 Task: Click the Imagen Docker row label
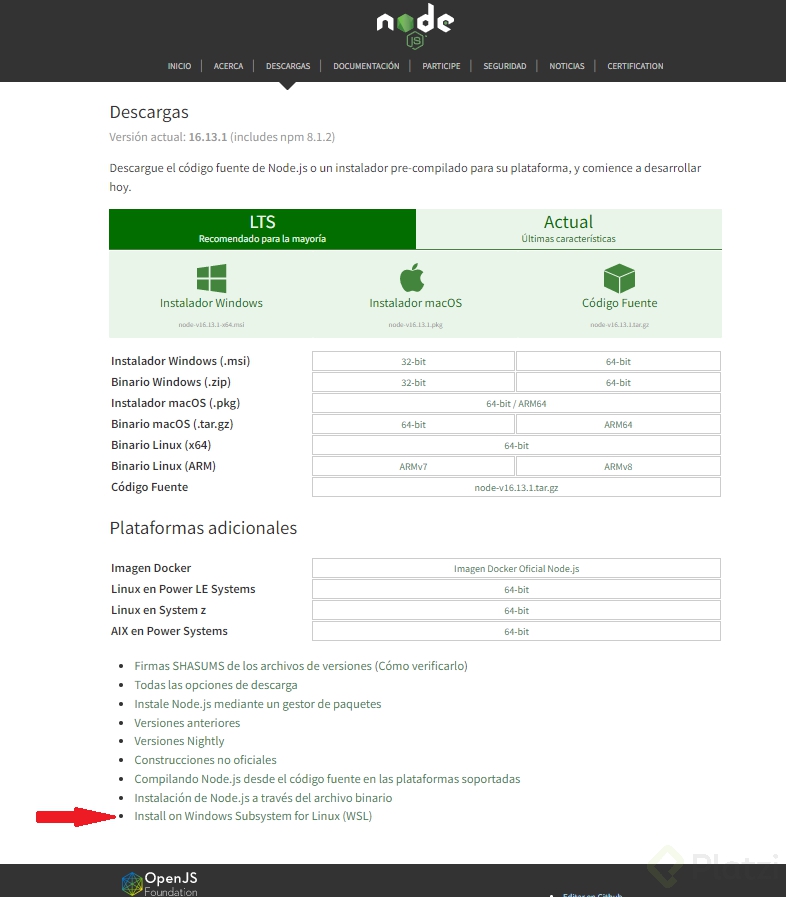[x=151, y=568]
